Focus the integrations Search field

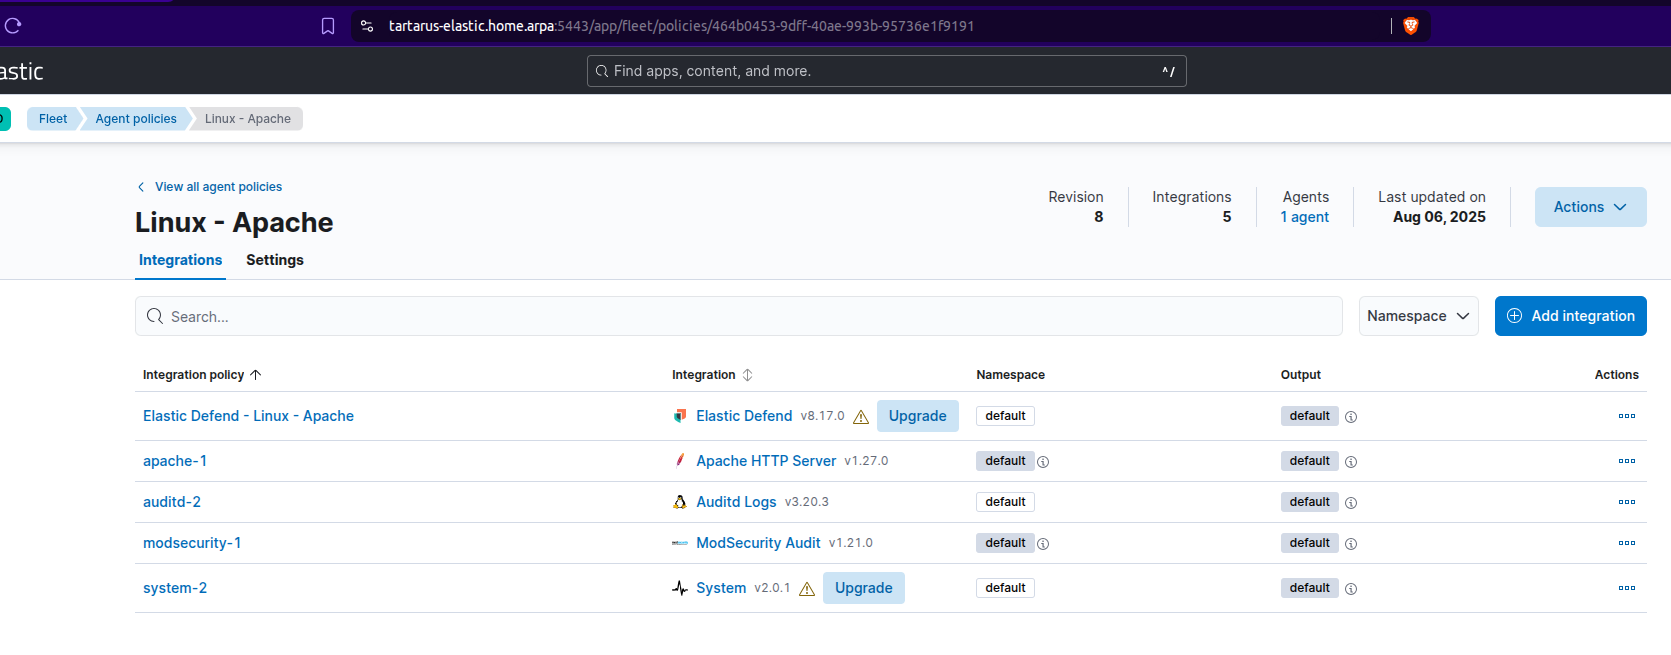pos(740,316)
